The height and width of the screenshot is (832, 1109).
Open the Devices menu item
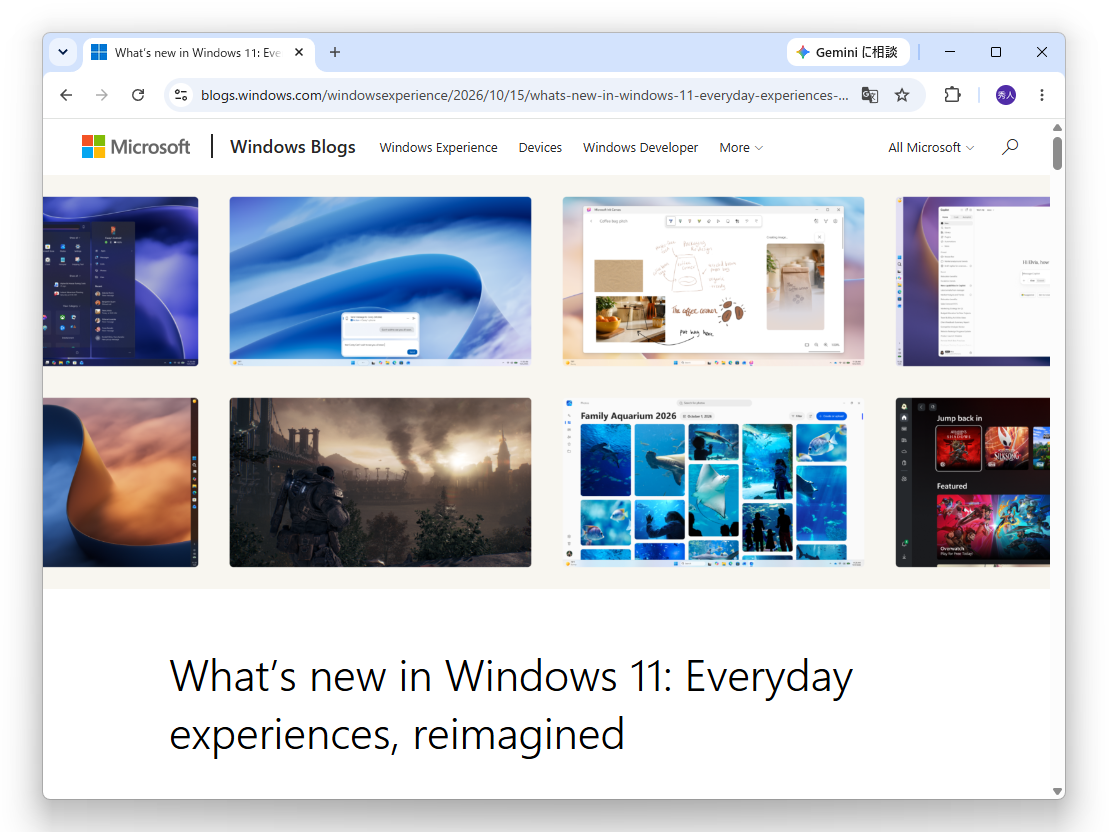540,147
